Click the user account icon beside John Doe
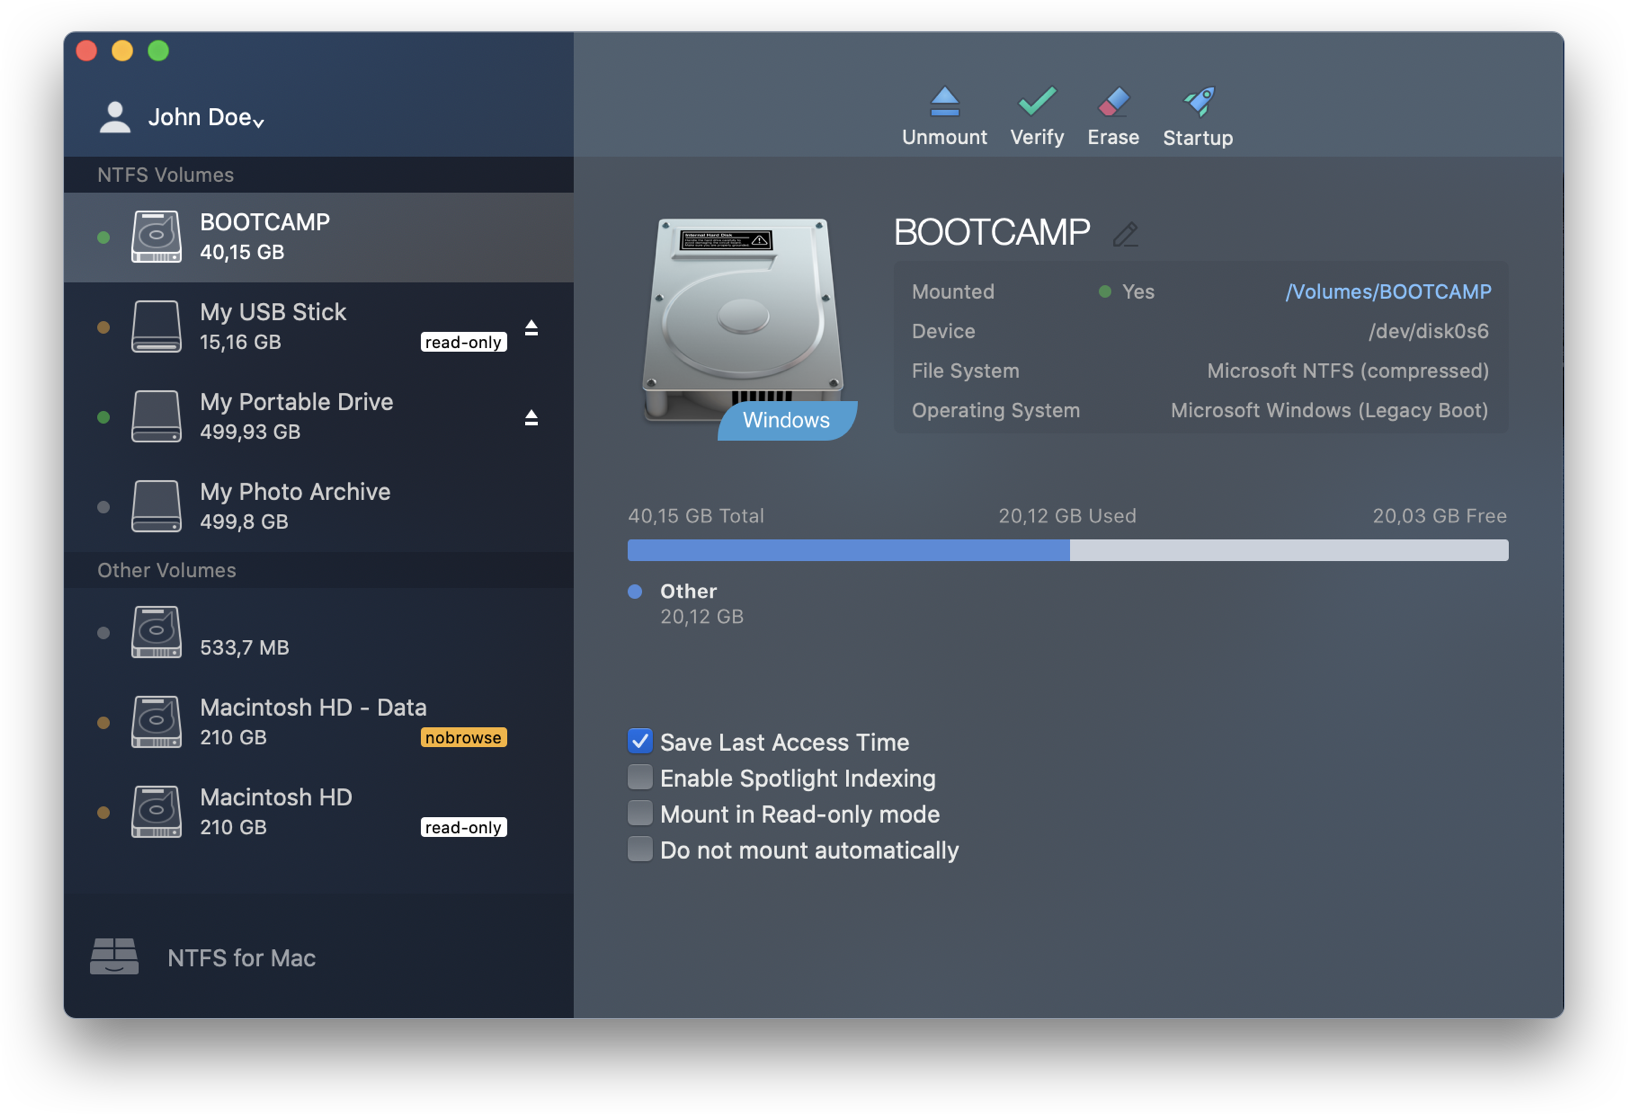Screen dimensions: 1628x1114 pyautogui.click(x=114, y=117)
